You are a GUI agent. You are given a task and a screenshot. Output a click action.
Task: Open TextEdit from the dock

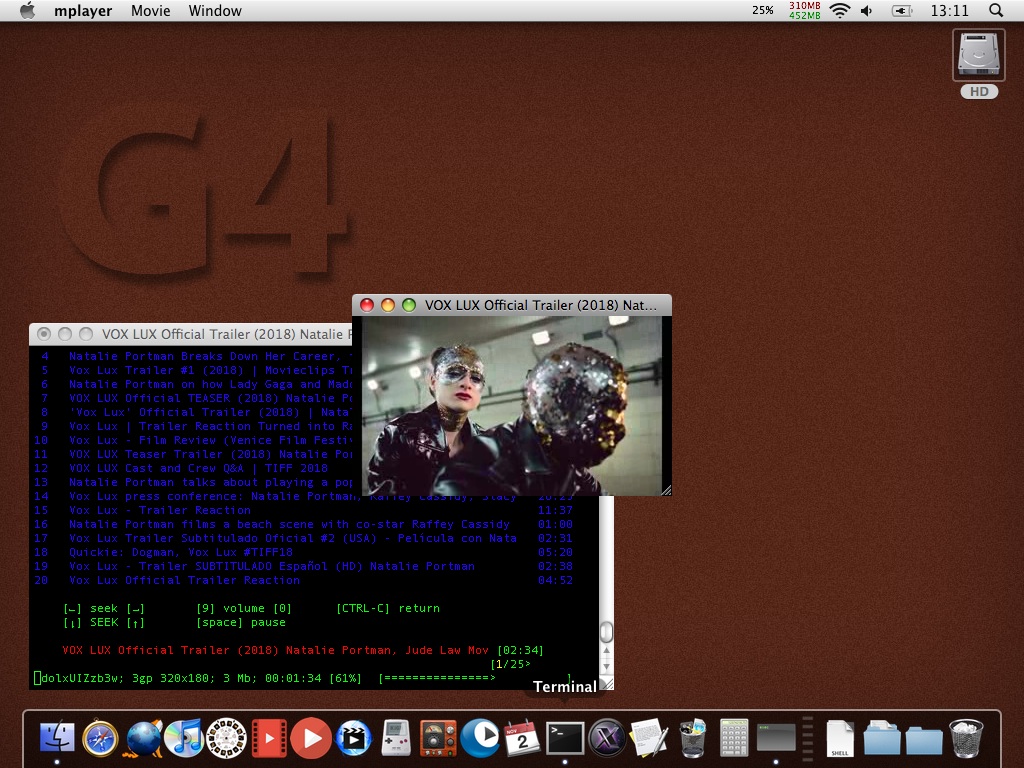648,738
